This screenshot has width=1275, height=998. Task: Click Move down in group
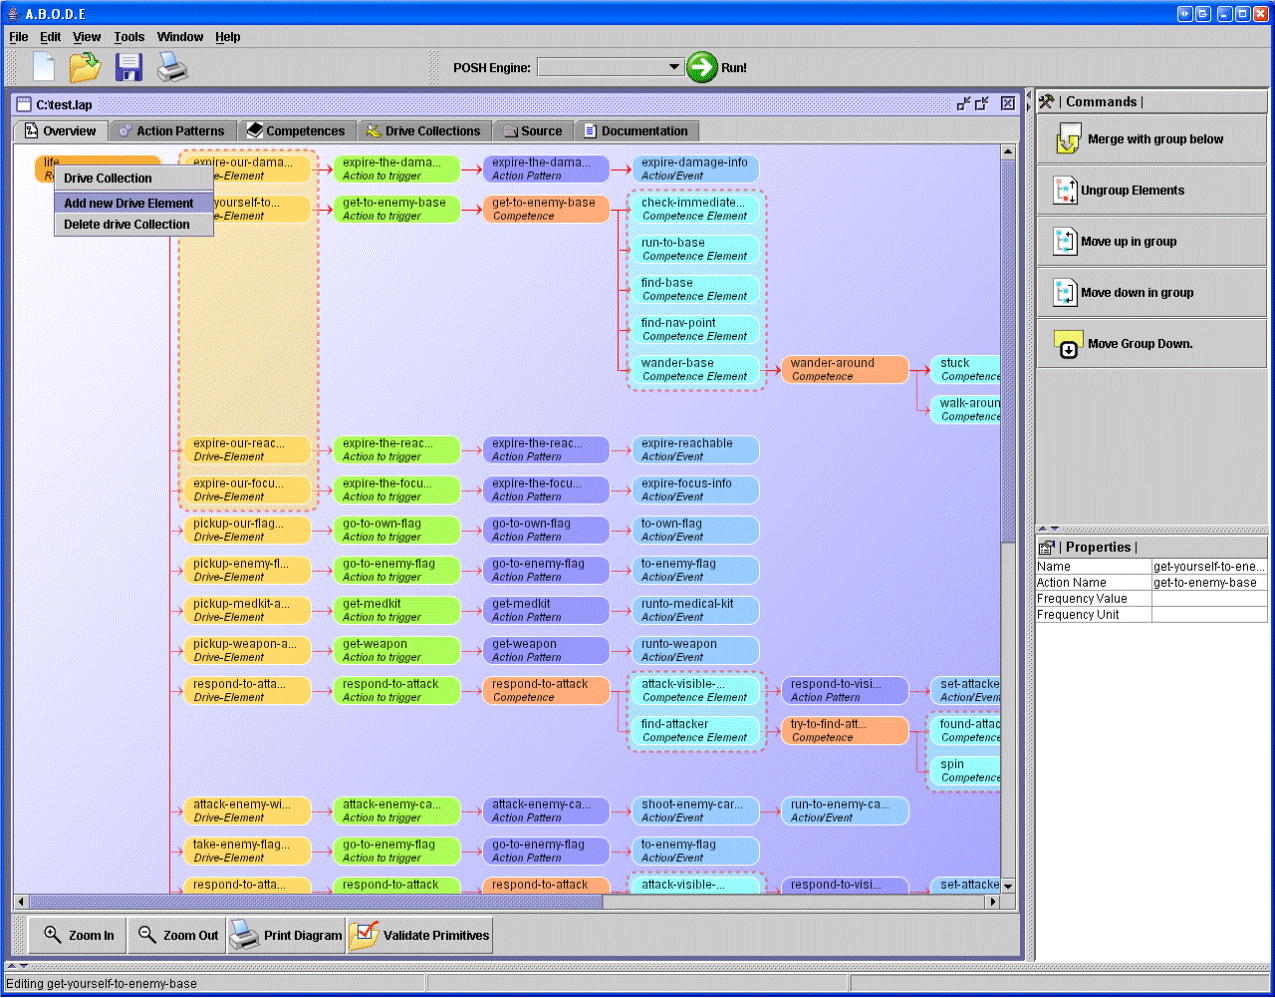pos(1151,293)
